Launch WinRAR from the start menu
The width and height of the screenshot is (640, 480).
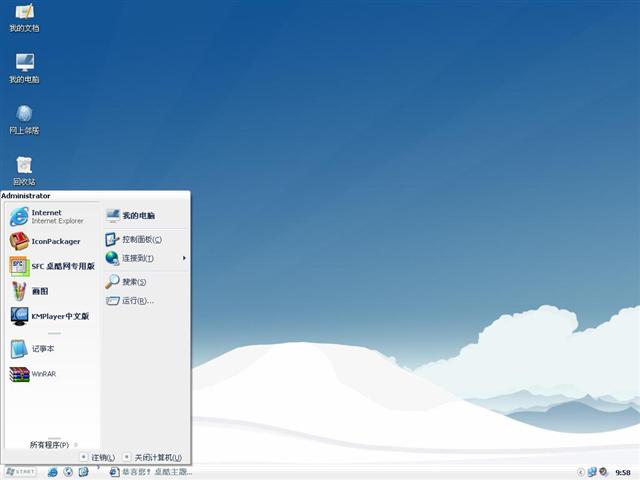52,374
